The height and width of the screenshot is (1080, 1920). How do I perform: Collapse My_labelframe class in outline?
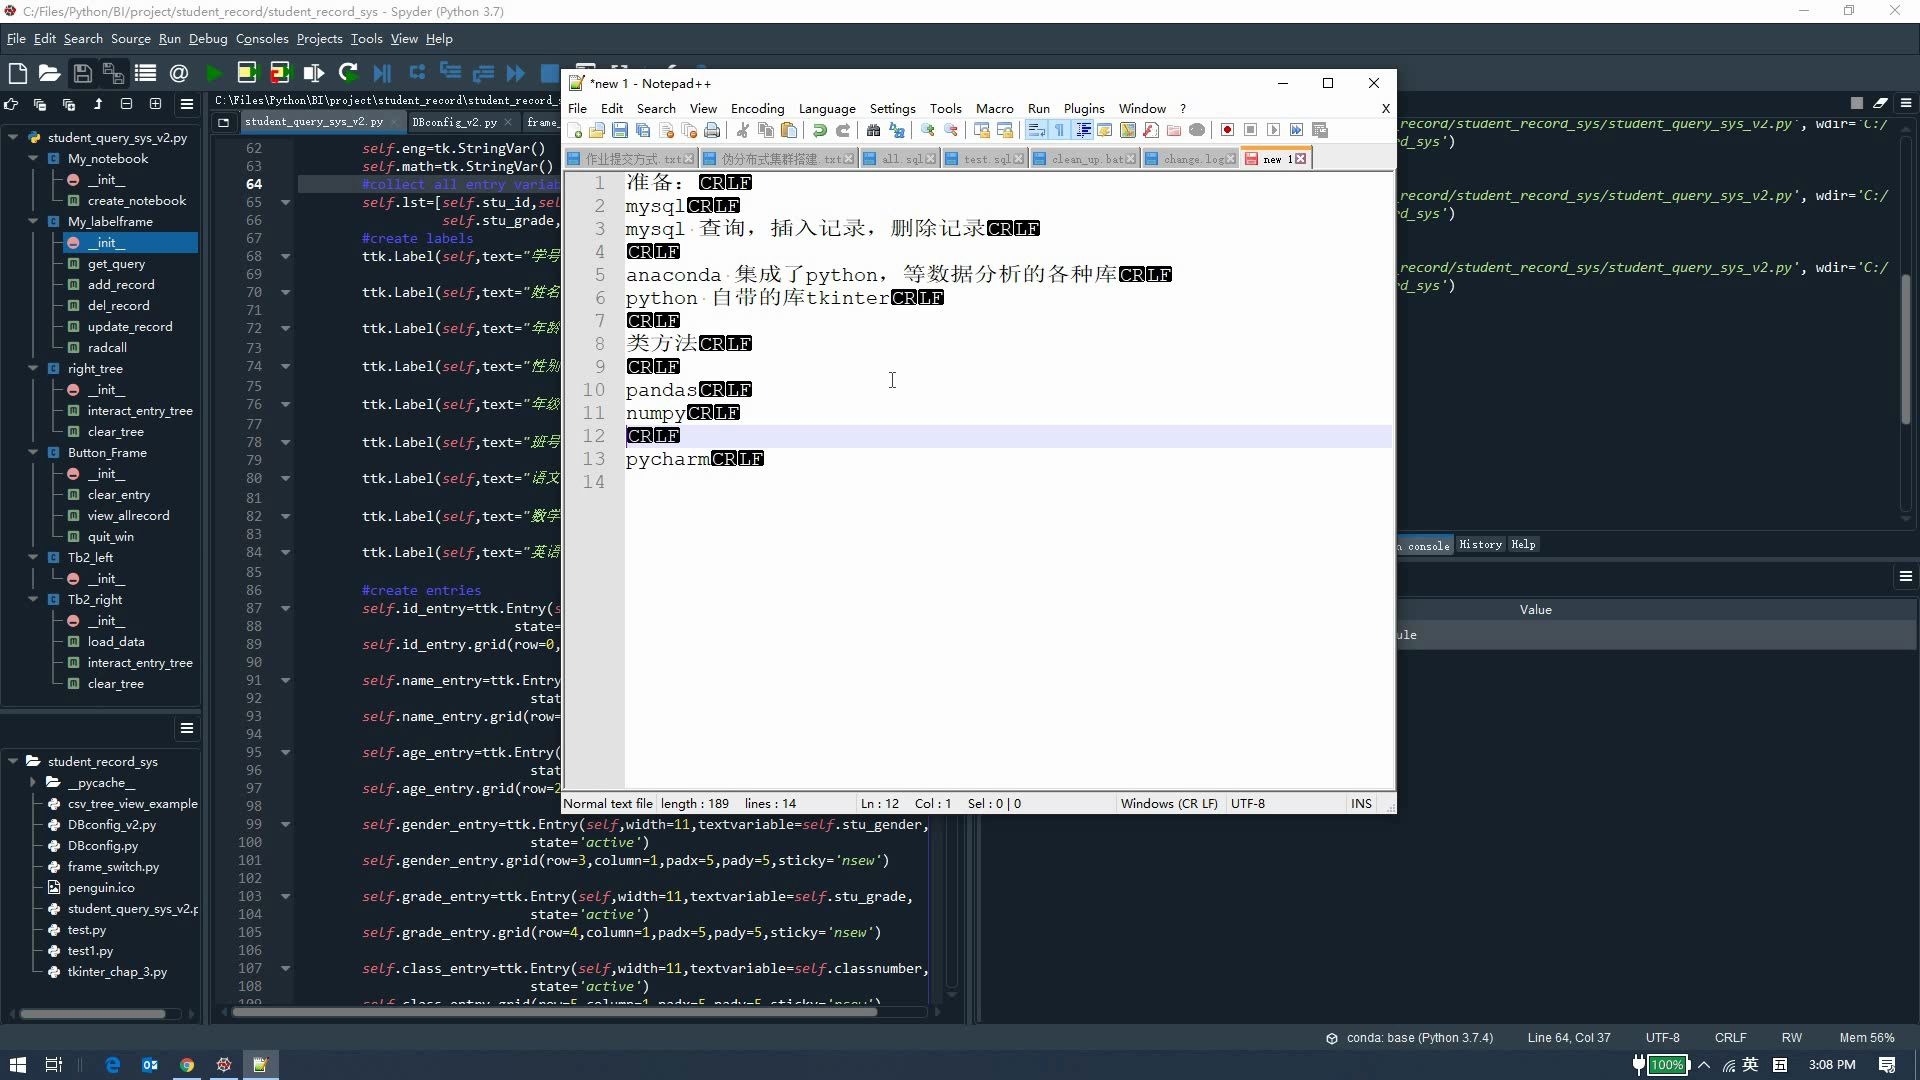pyautogui.click(x=33, y=222)
